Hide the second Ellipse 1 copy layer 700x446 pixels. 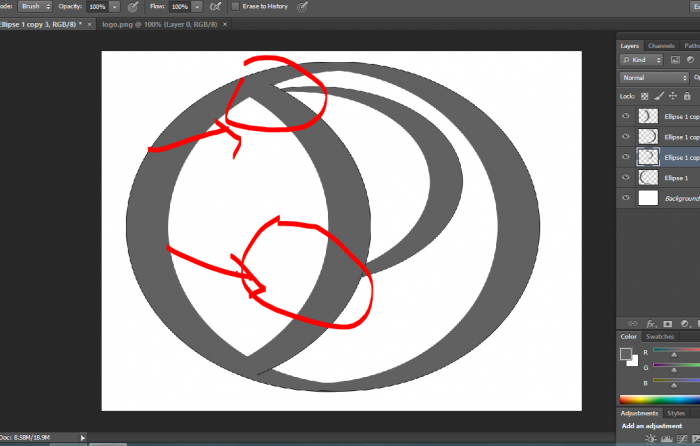pos(626,137)
